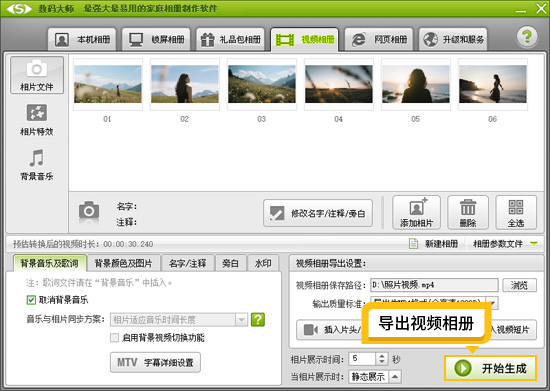The image size is (550, 391).
Task: Enable 启用背景视频切换功能 checkbox
Action: click(114, 338)
